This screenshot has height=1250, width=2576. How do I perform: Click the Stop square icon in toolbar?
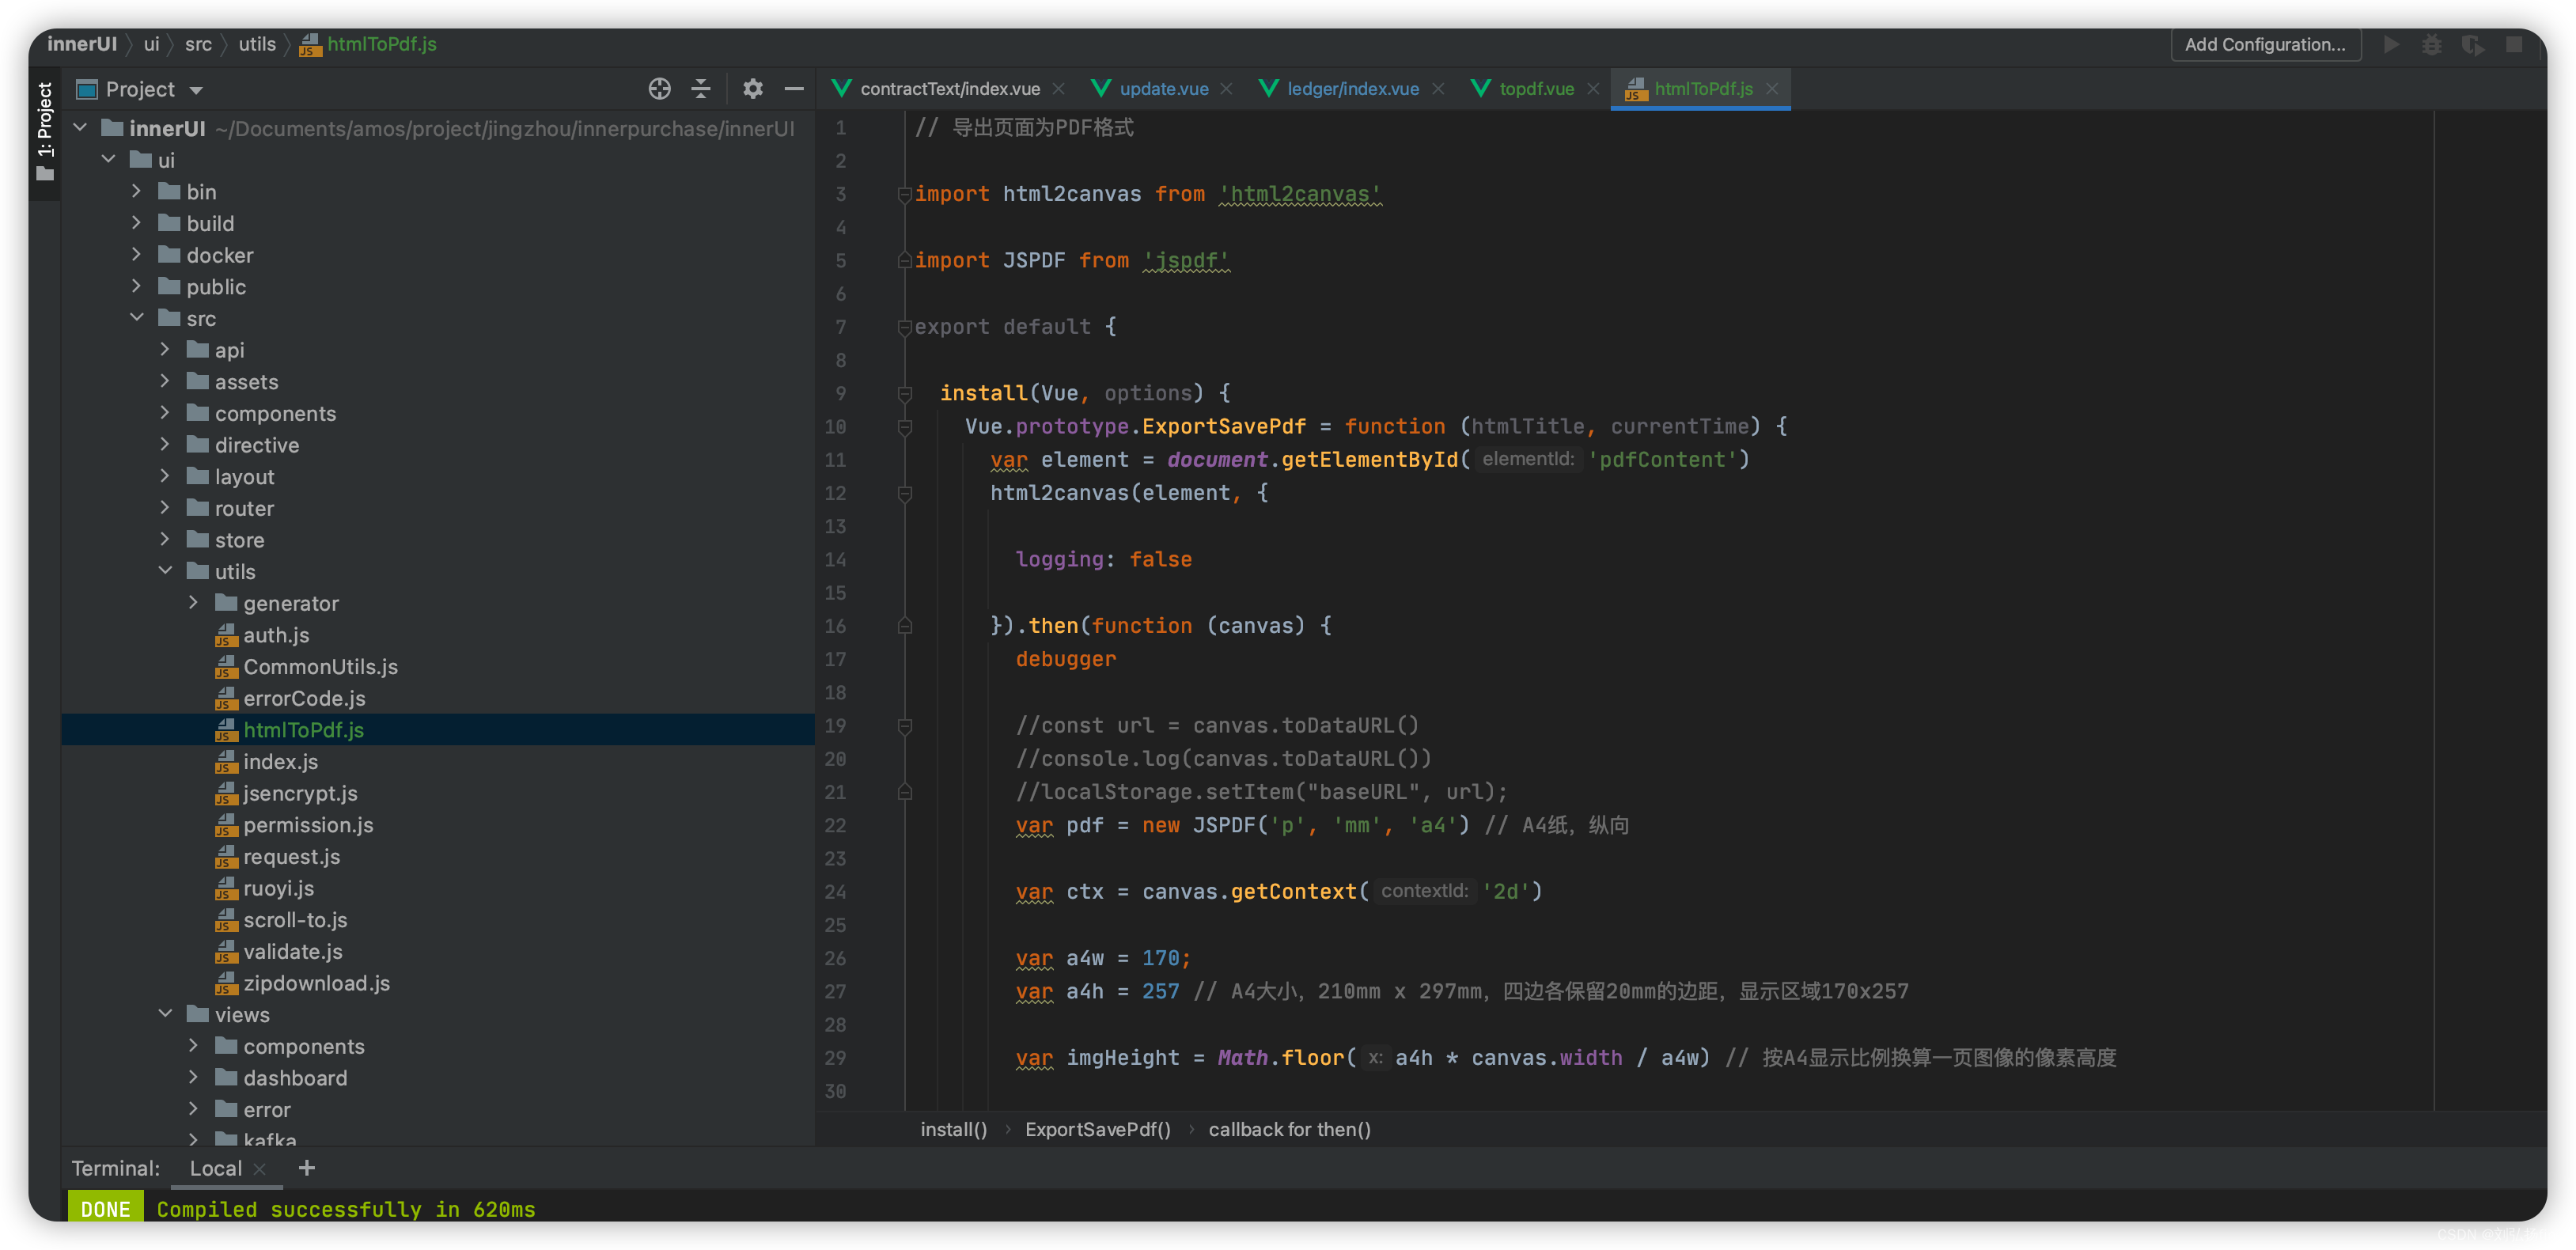click(x=2514, y=44)
